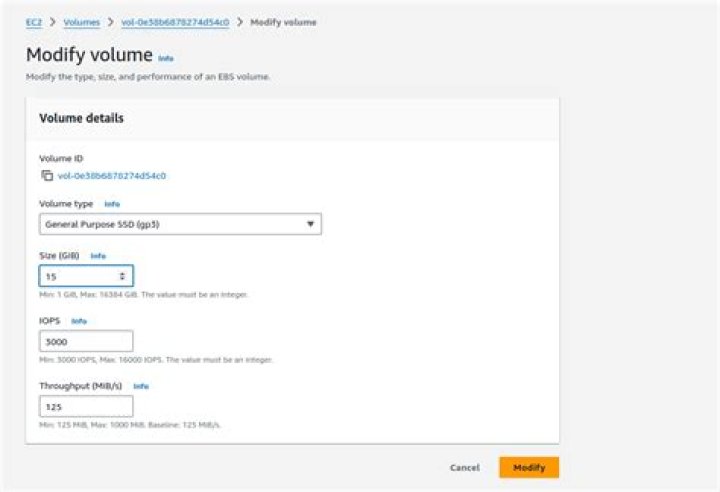The width and height of the screenshot is (720, 492).
Task: Open Info next to the Modify volume heading
Action: point(166,58)
